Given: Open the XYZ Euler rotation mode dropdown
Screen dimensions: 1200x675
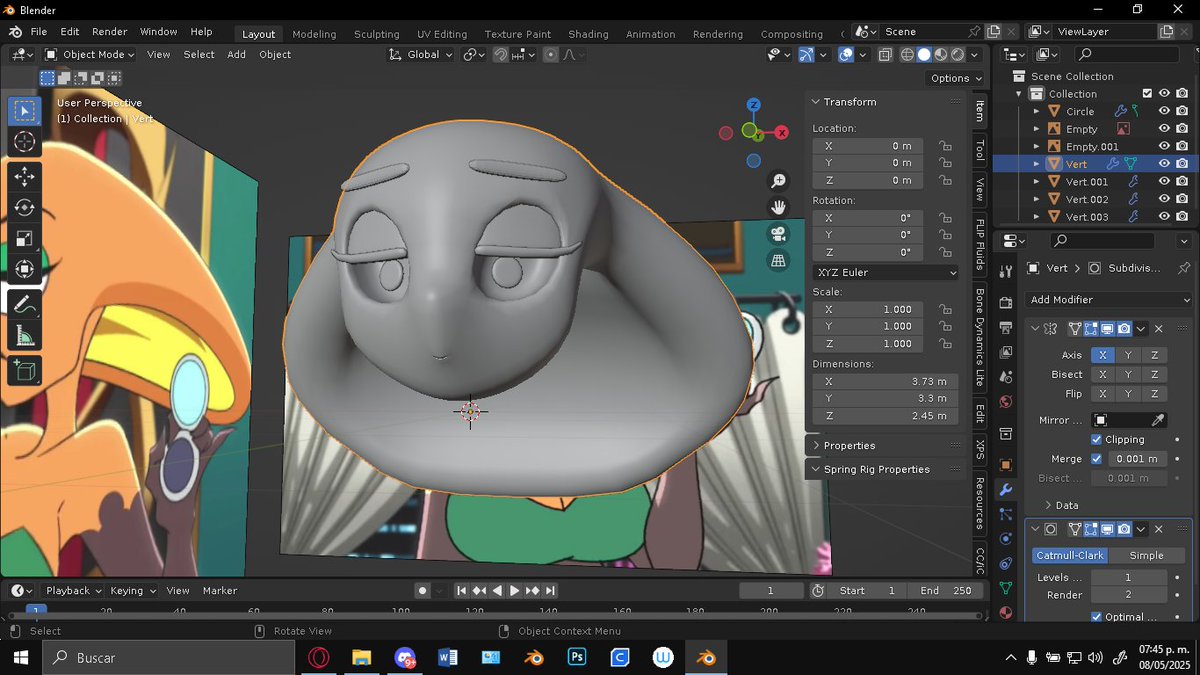Looking at the screenshot, I should click(x=885, y=272).
